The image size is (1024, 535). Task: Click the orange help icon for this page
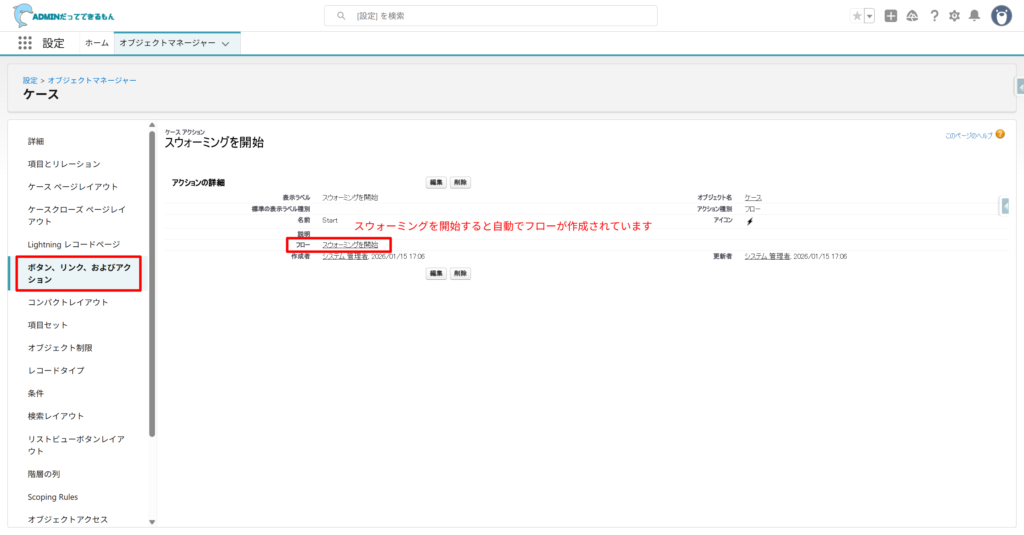(1000, 134)
